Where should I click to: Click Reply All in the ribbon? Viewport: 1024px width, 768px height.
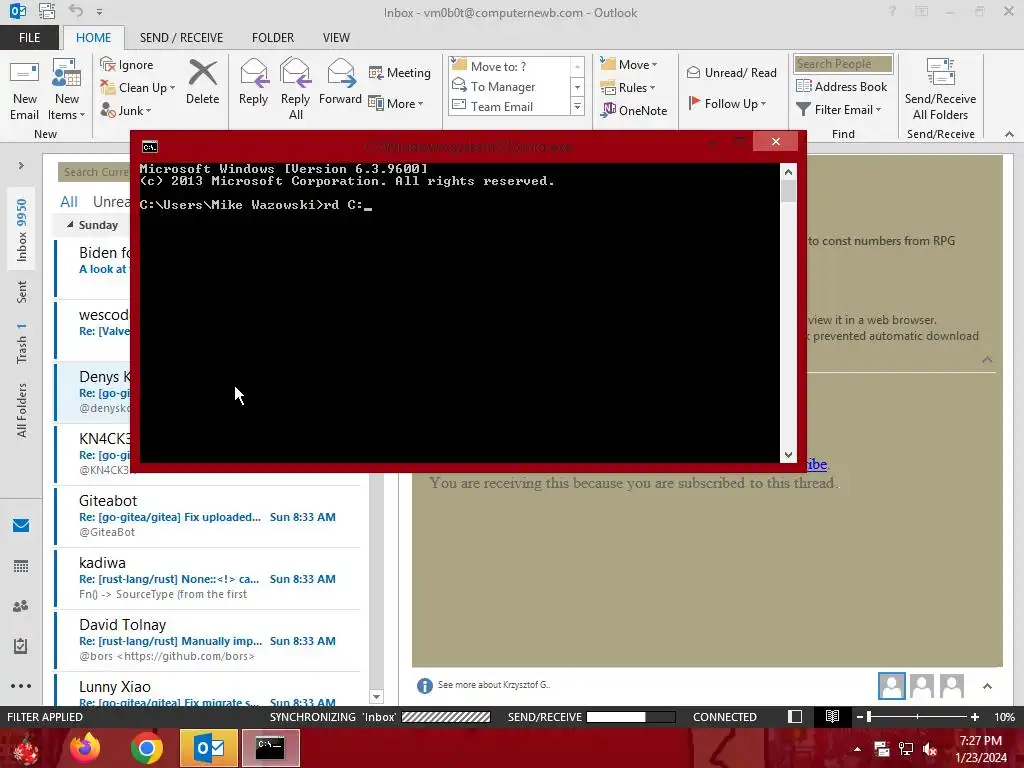tap(295, 90)
